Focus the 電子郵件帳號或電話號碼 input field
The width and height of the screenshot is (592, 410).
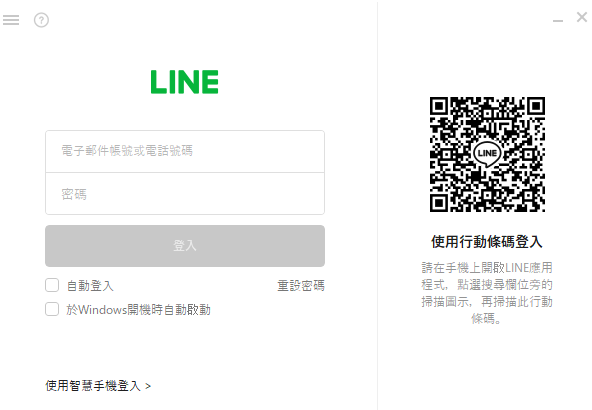pos(185,151)
